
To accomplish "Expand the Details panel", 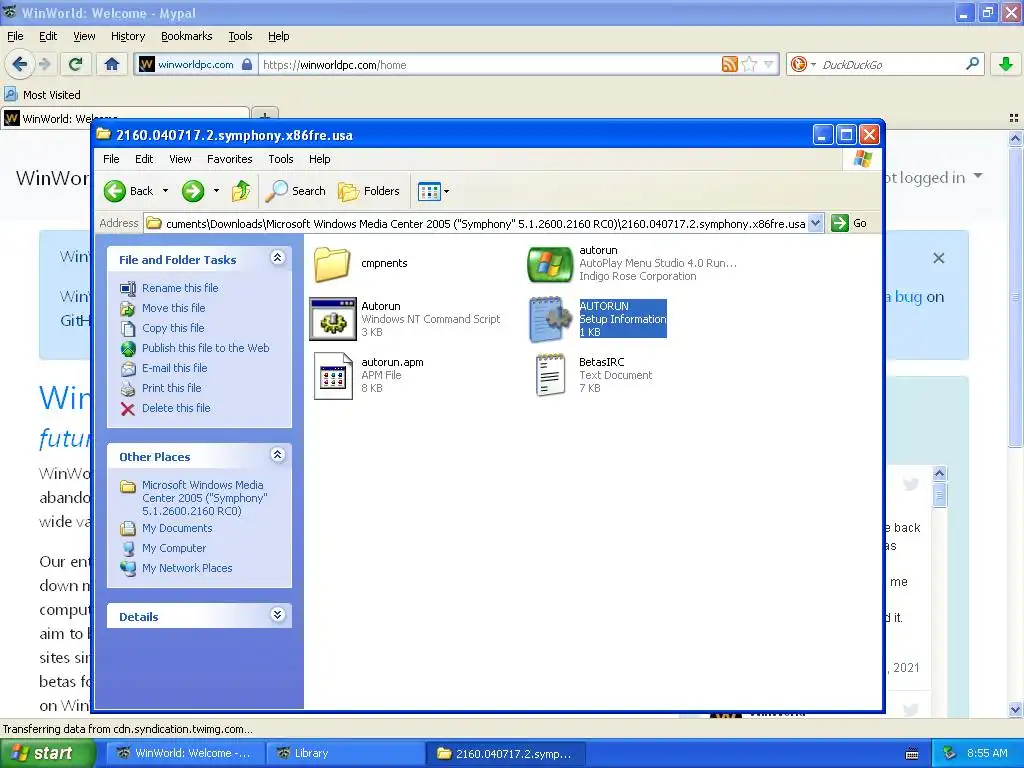I will [x=278, y=615].
